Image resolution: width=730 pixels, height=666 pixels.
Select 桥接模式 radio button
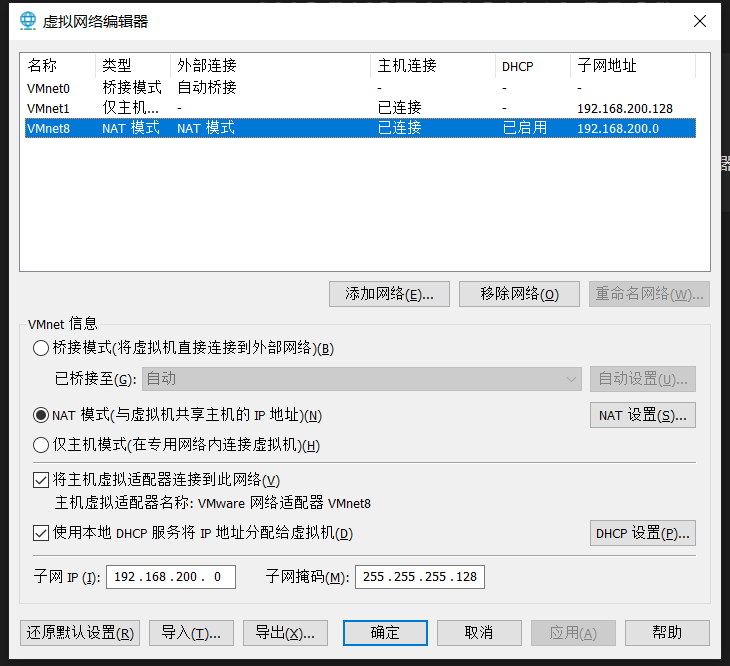click(x=41, y=348)
